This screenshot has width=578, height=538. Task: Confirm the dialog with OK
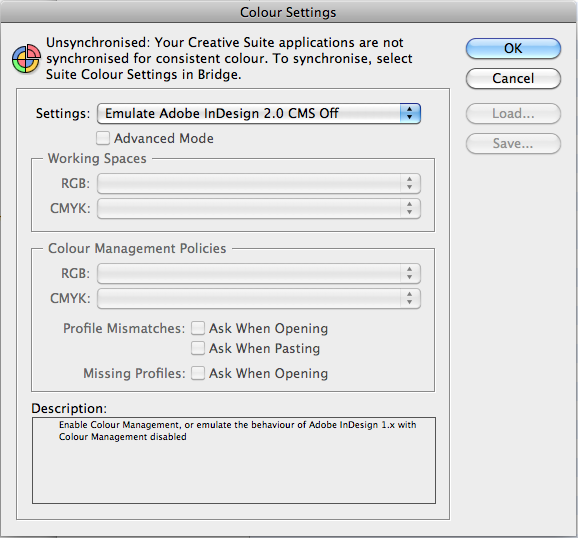click(x=513, y=48)
